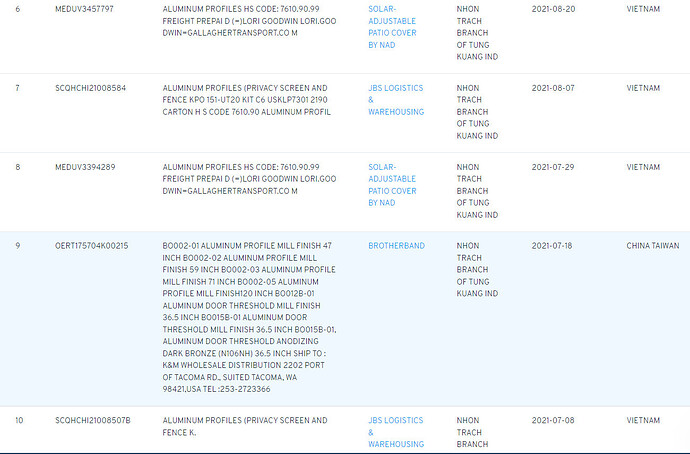
Task: Click date 2021-07-29
Action: (x=553, y=167)
